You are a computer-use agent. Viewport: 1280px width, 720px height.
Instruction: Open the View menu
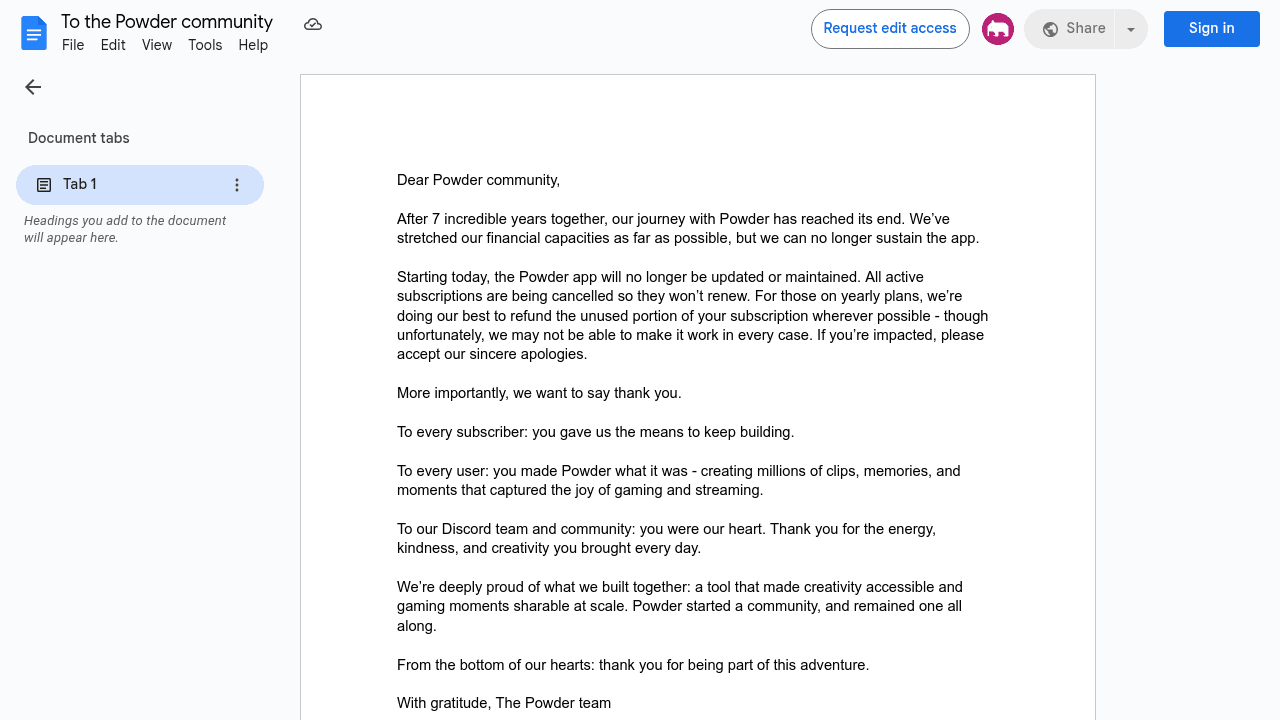tap(157, 45)
